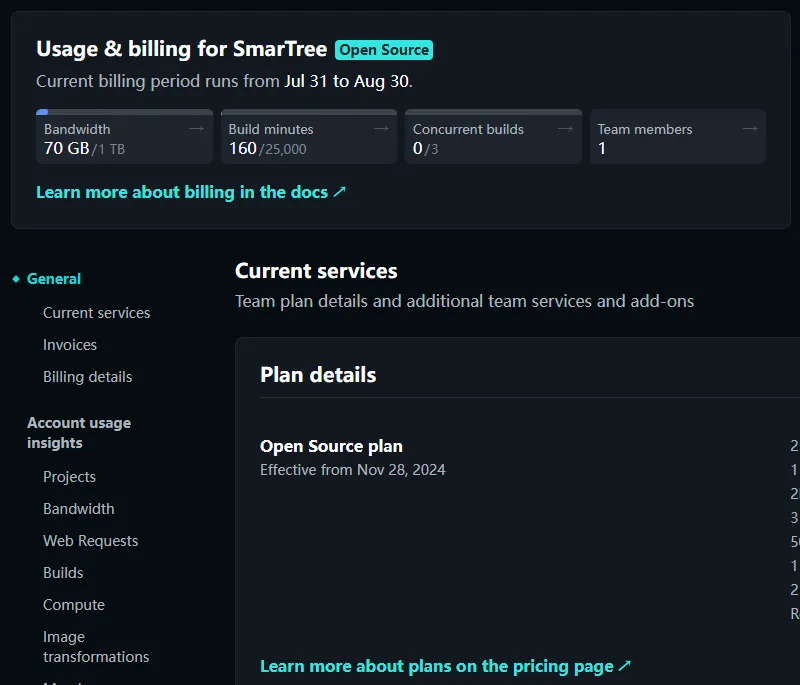This screenshot has height=685, width=800.
Task: Click the arrow icon on Team members card
Action: pos(750,129)
